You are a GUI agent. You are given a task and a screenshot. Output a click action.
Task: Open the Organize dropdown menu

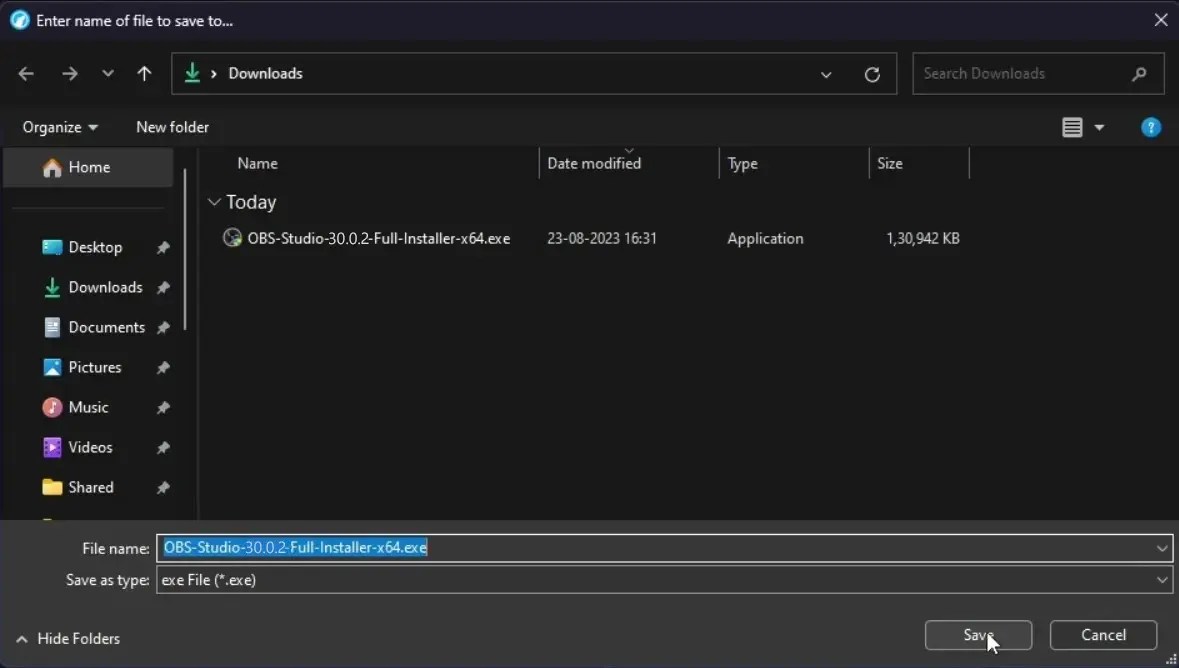coord(58,127)
